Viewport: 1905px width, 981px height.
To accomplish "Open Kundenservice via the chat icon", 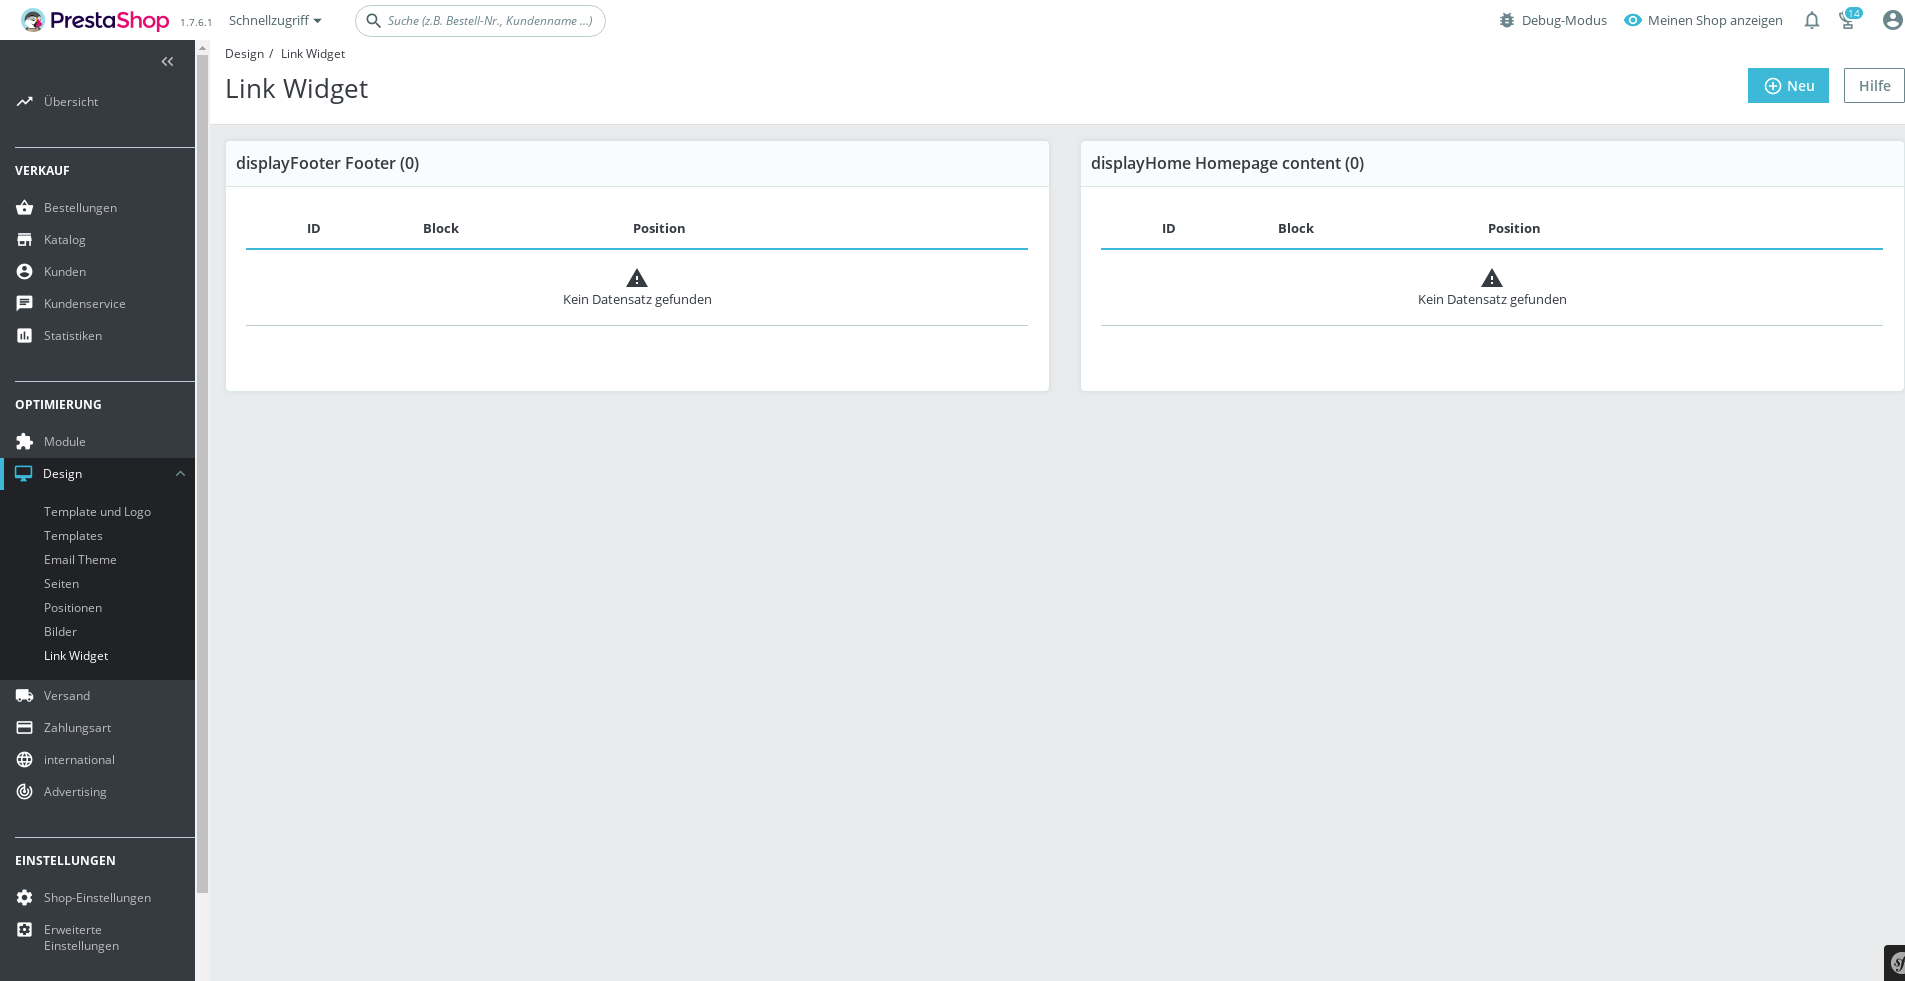I will click(24, 303).
